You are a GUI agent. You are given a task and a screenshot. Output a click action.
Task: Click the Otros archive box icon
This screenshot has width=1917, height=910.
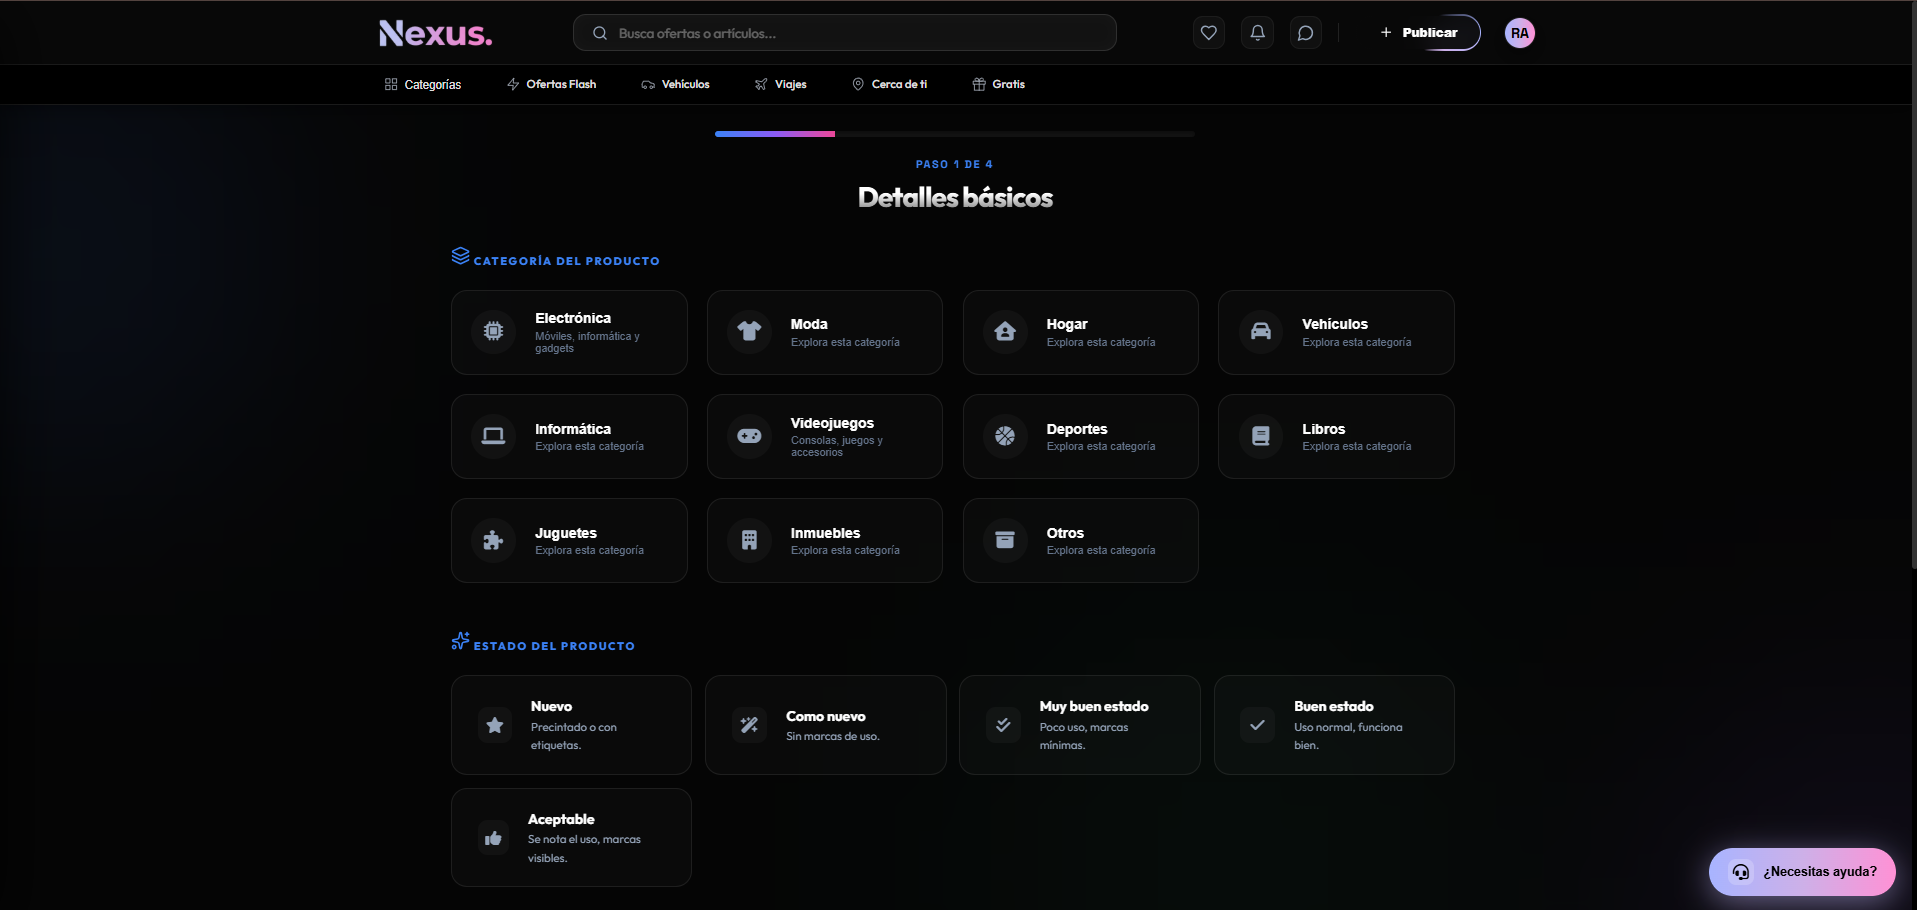point(1005,540)
